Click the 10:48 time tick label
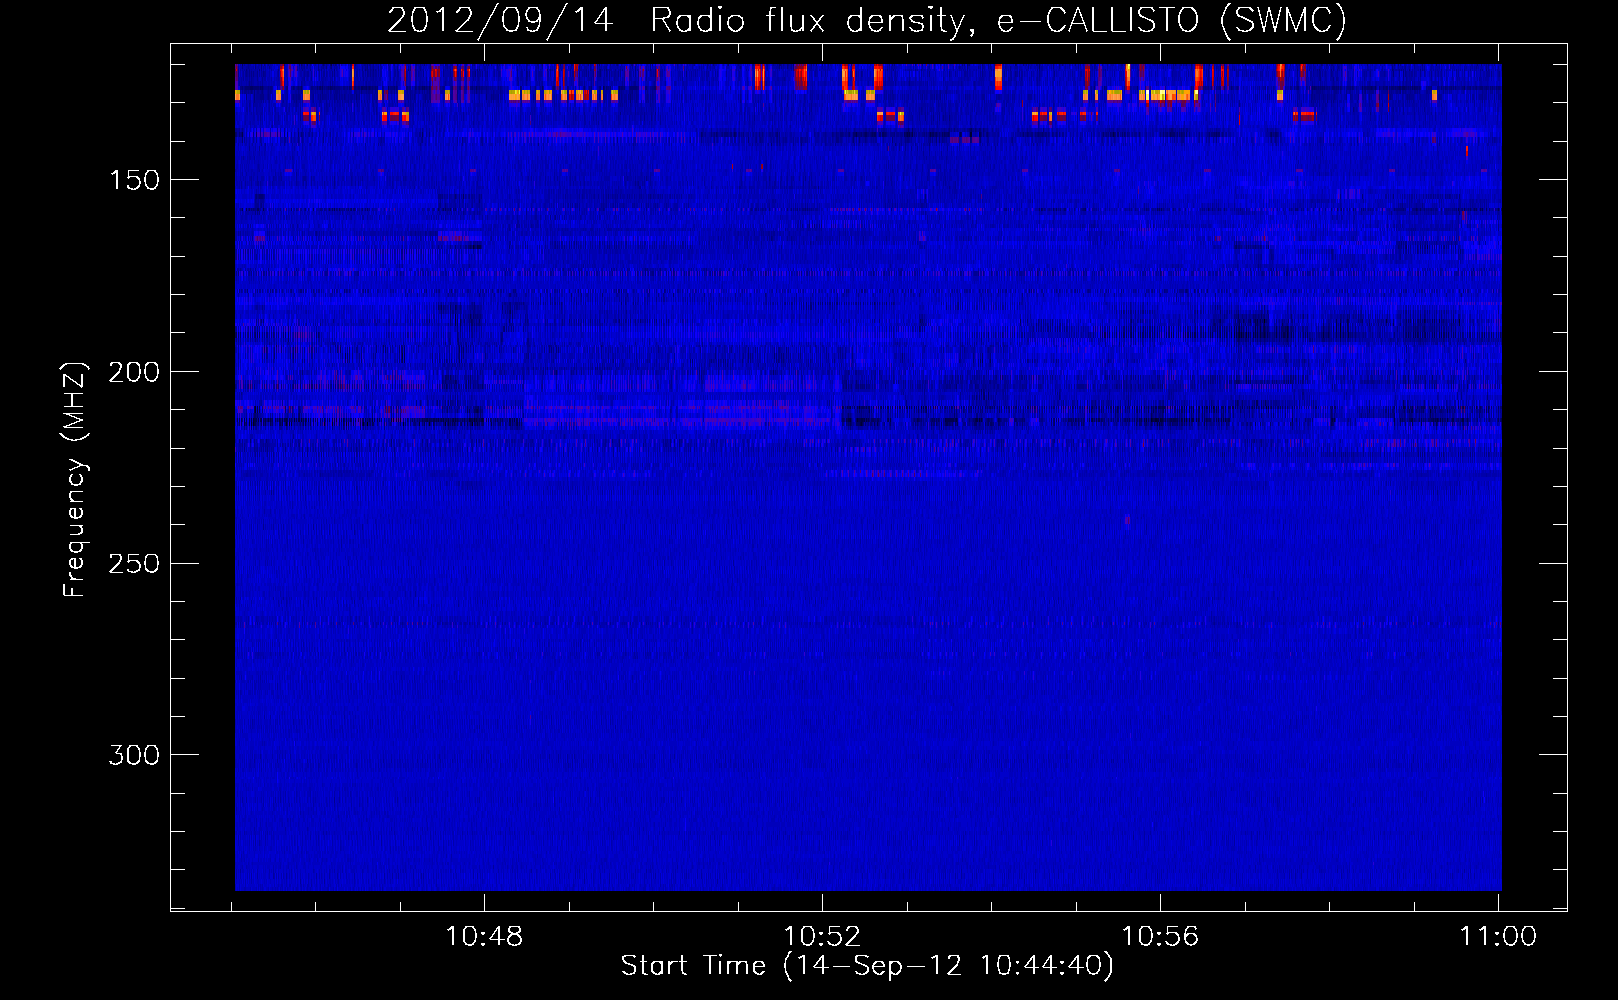Viewport: 1618px width, 1000px height. point(484,937)
